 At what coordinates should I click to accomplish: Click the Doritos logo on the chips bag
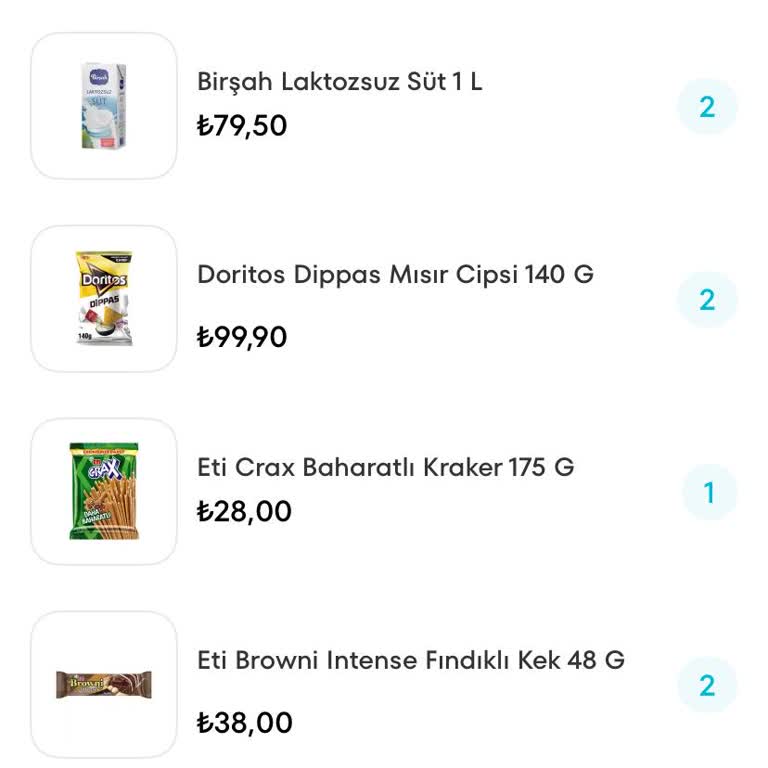103,275
